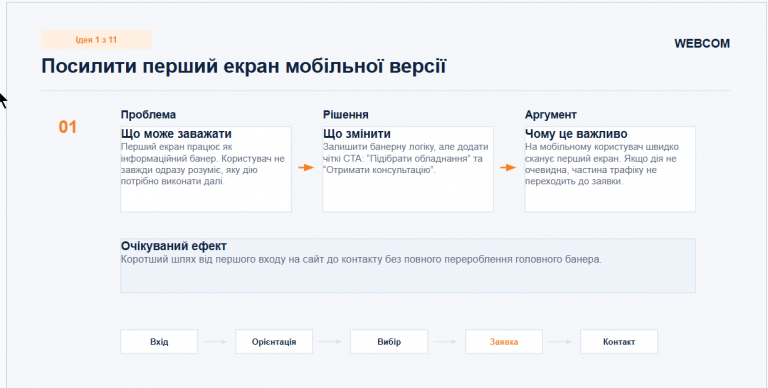Select the 'Що може заважати' card heading
Screen dimensions: 768x388
pos(176,134)
